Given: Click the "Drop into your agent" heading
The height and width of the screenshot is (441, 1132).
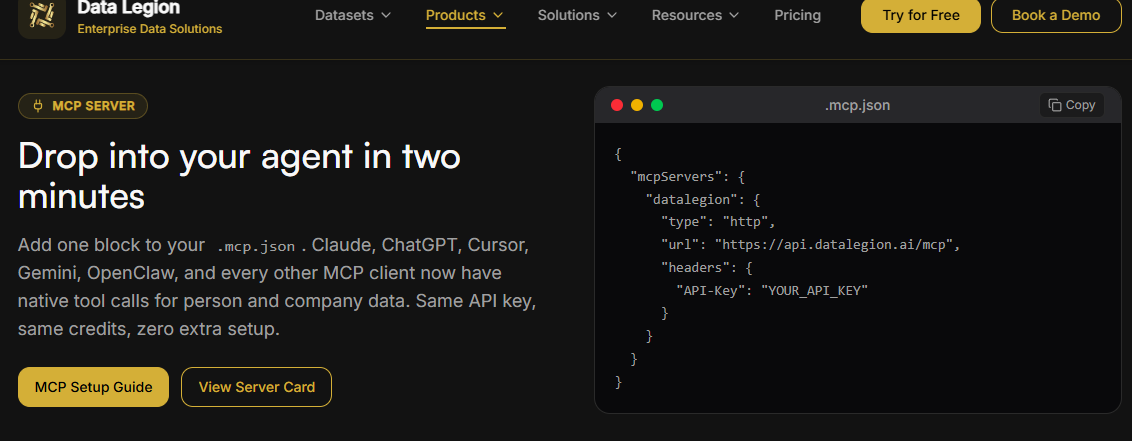Looking at the screenshot, I should click(239, 176).
